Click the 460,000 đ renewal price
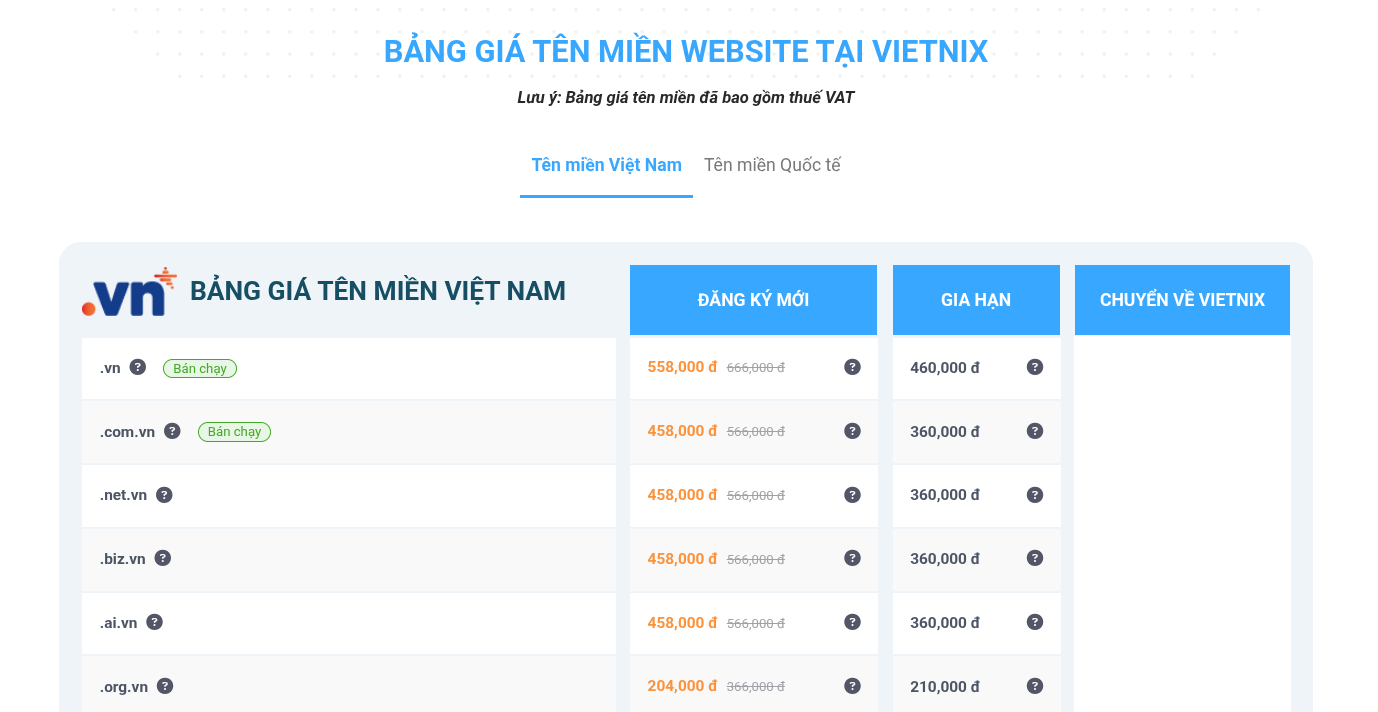The height and width of the screenshot is (712, 1378). point(945,368)
